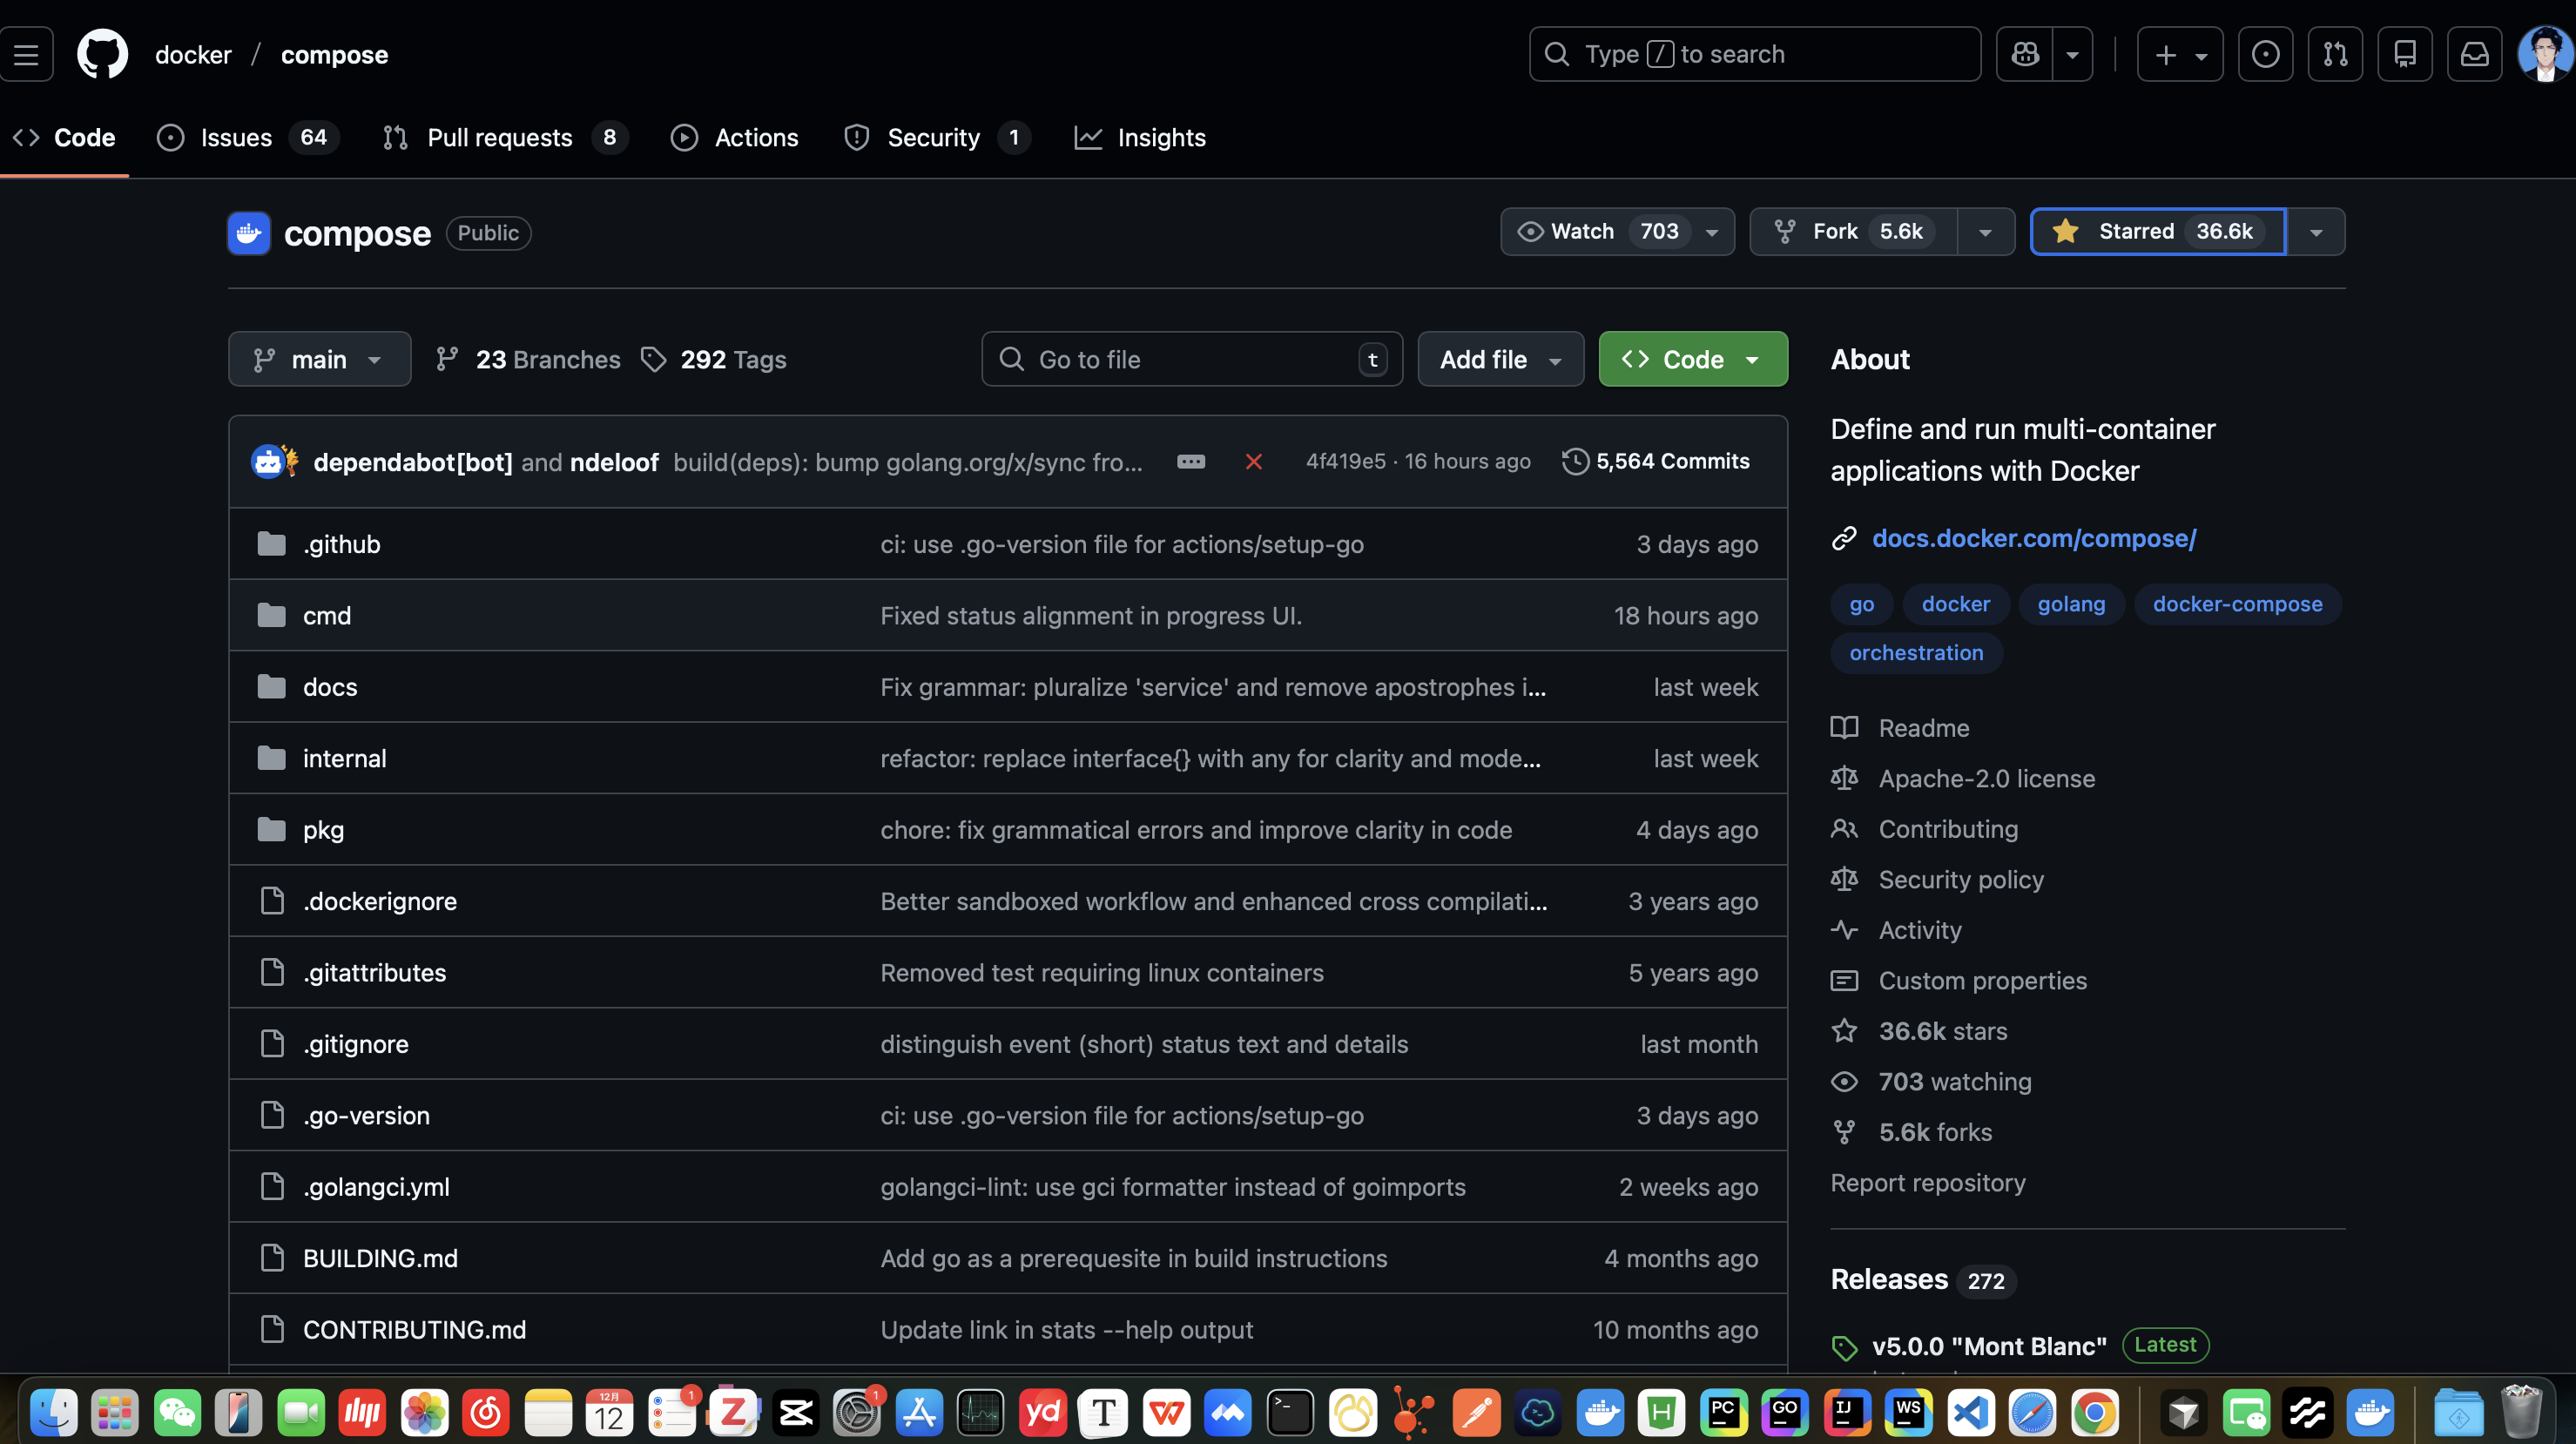
Task: Open the docs.docker.com/compose link
Action: [x=2033, y=538]
